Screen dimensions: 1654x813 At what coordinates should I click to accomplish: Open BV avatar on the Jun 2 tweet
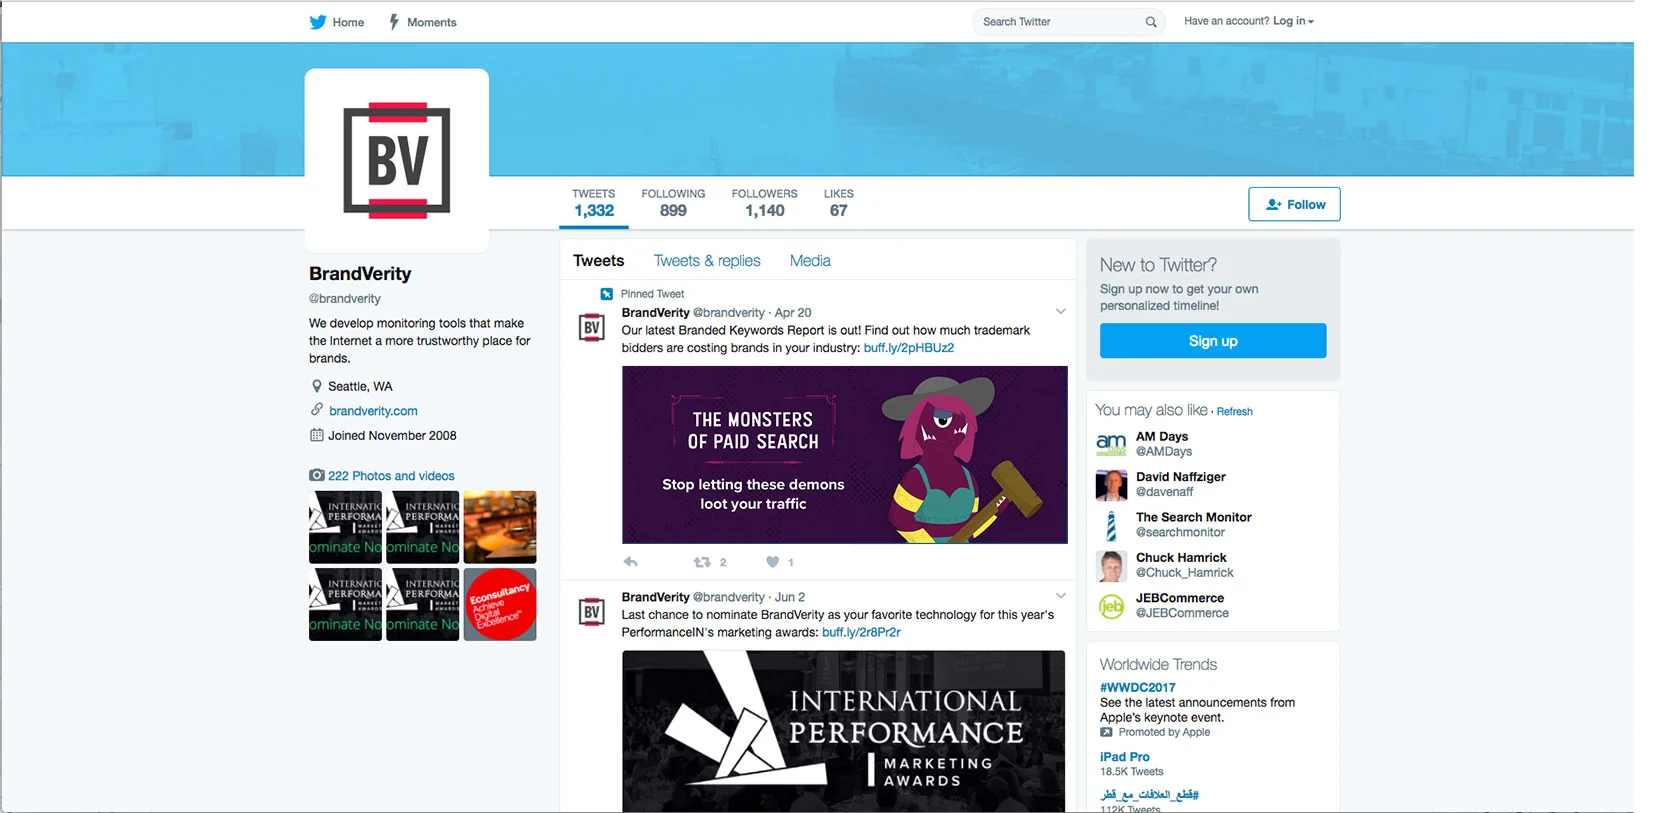point(592,612)
